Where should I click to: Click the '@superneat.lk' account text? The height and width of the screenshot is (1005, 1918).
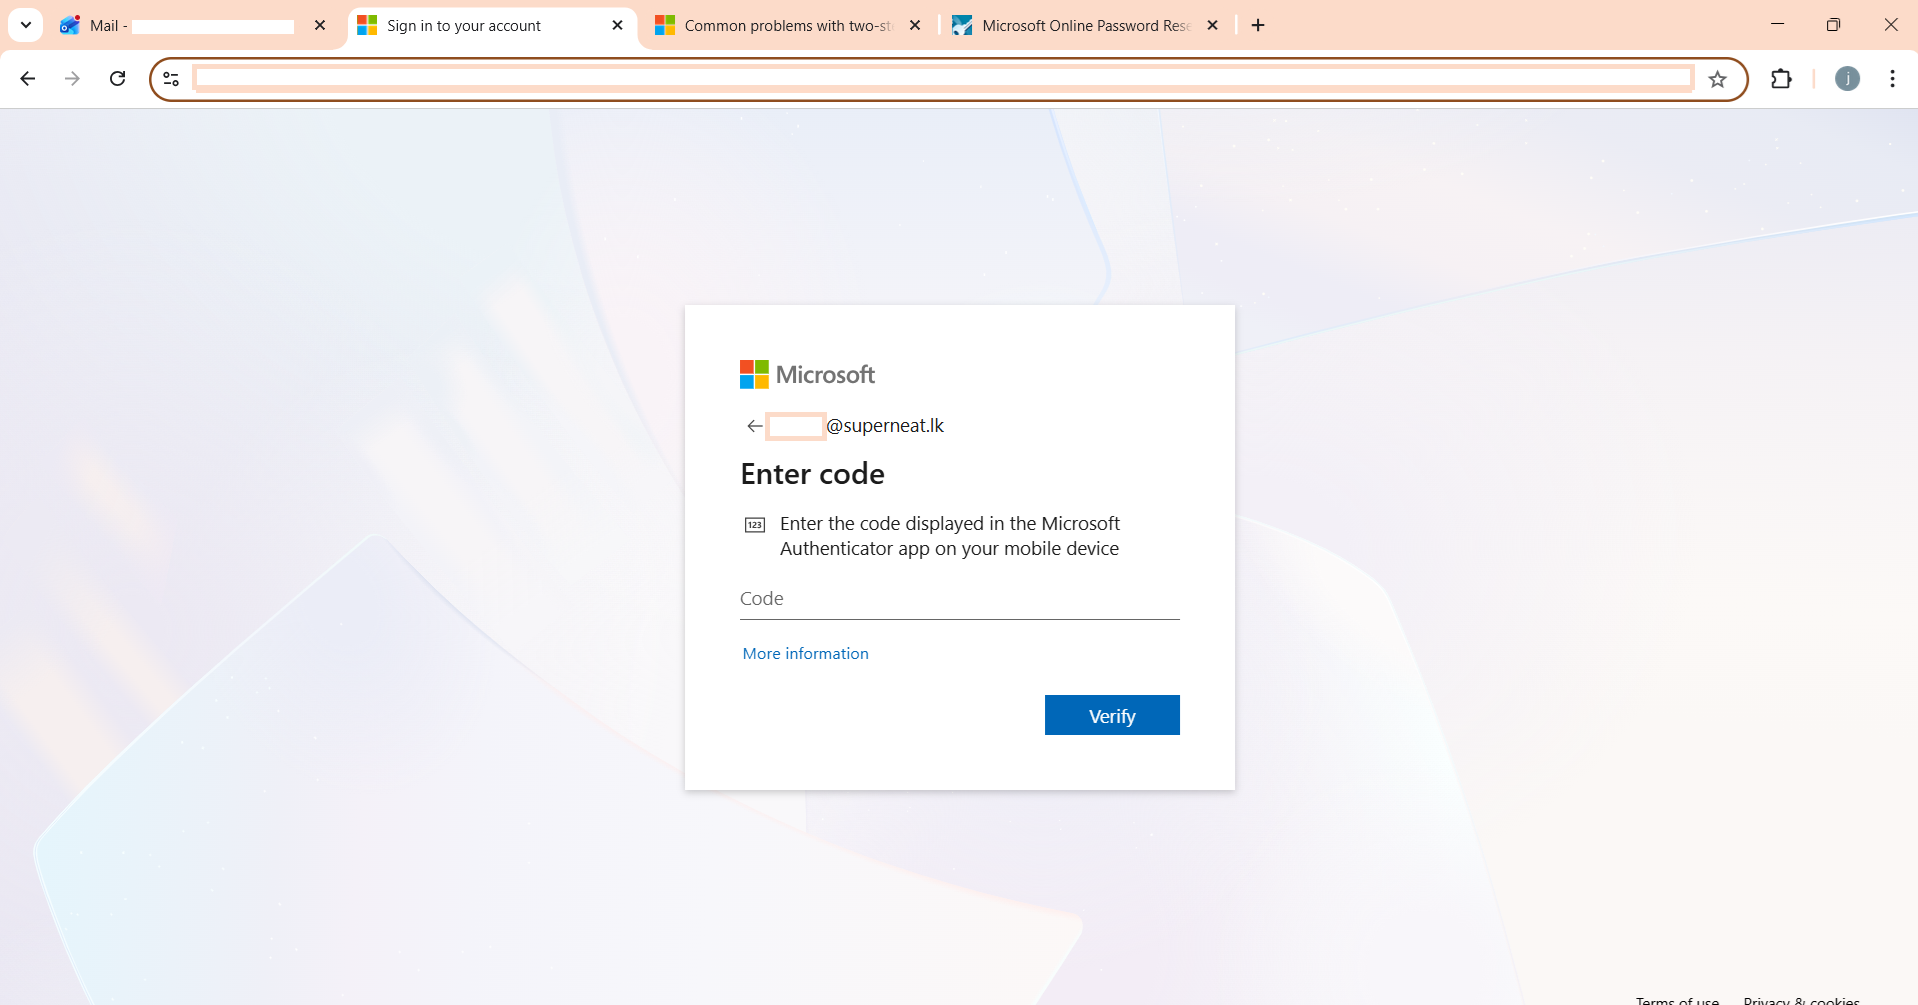coord(885,426)
